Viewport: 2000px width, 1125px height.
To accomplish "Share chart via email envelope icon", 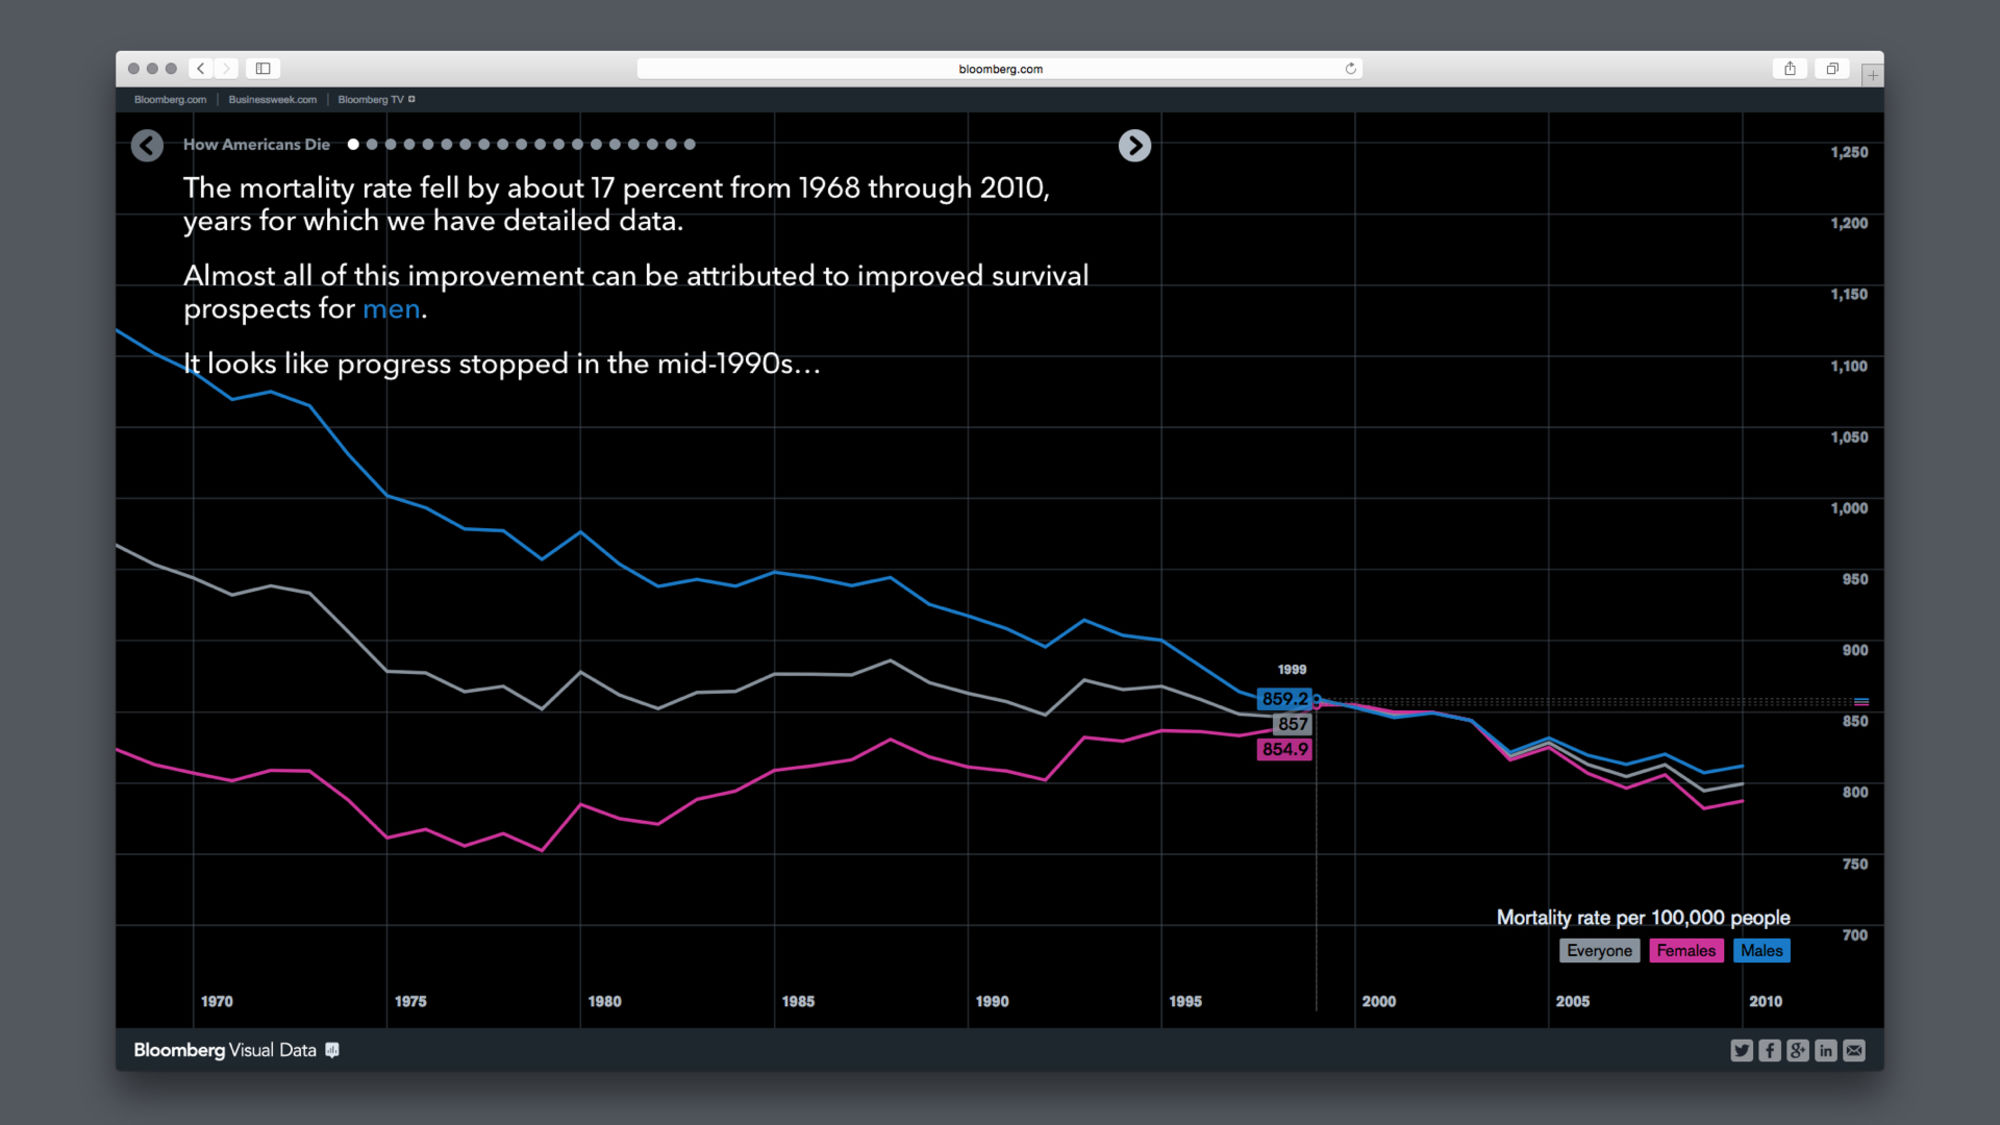I will (1854, 1050).
